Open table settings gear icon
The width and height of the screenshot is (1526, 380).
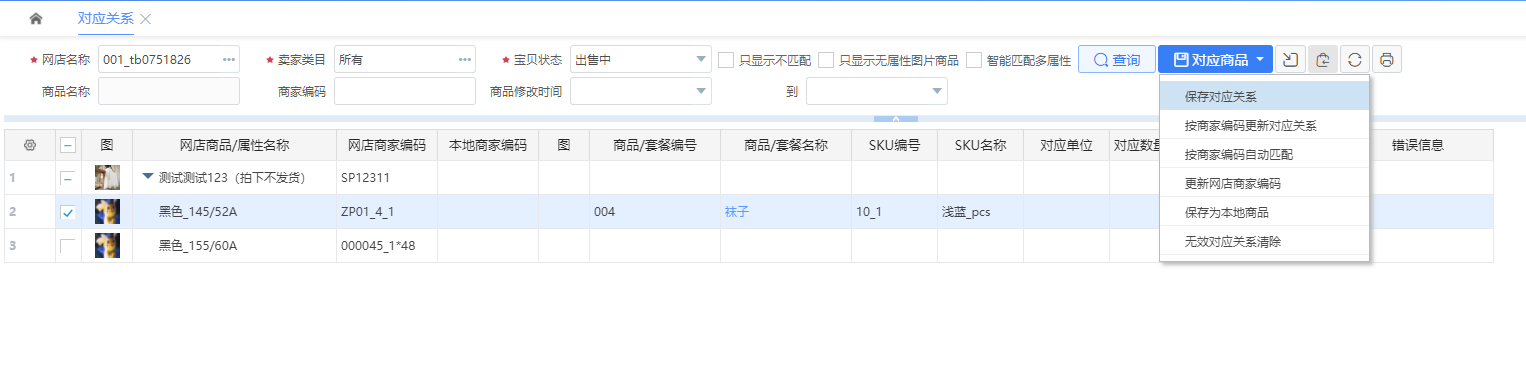click(x=29, y=145)
